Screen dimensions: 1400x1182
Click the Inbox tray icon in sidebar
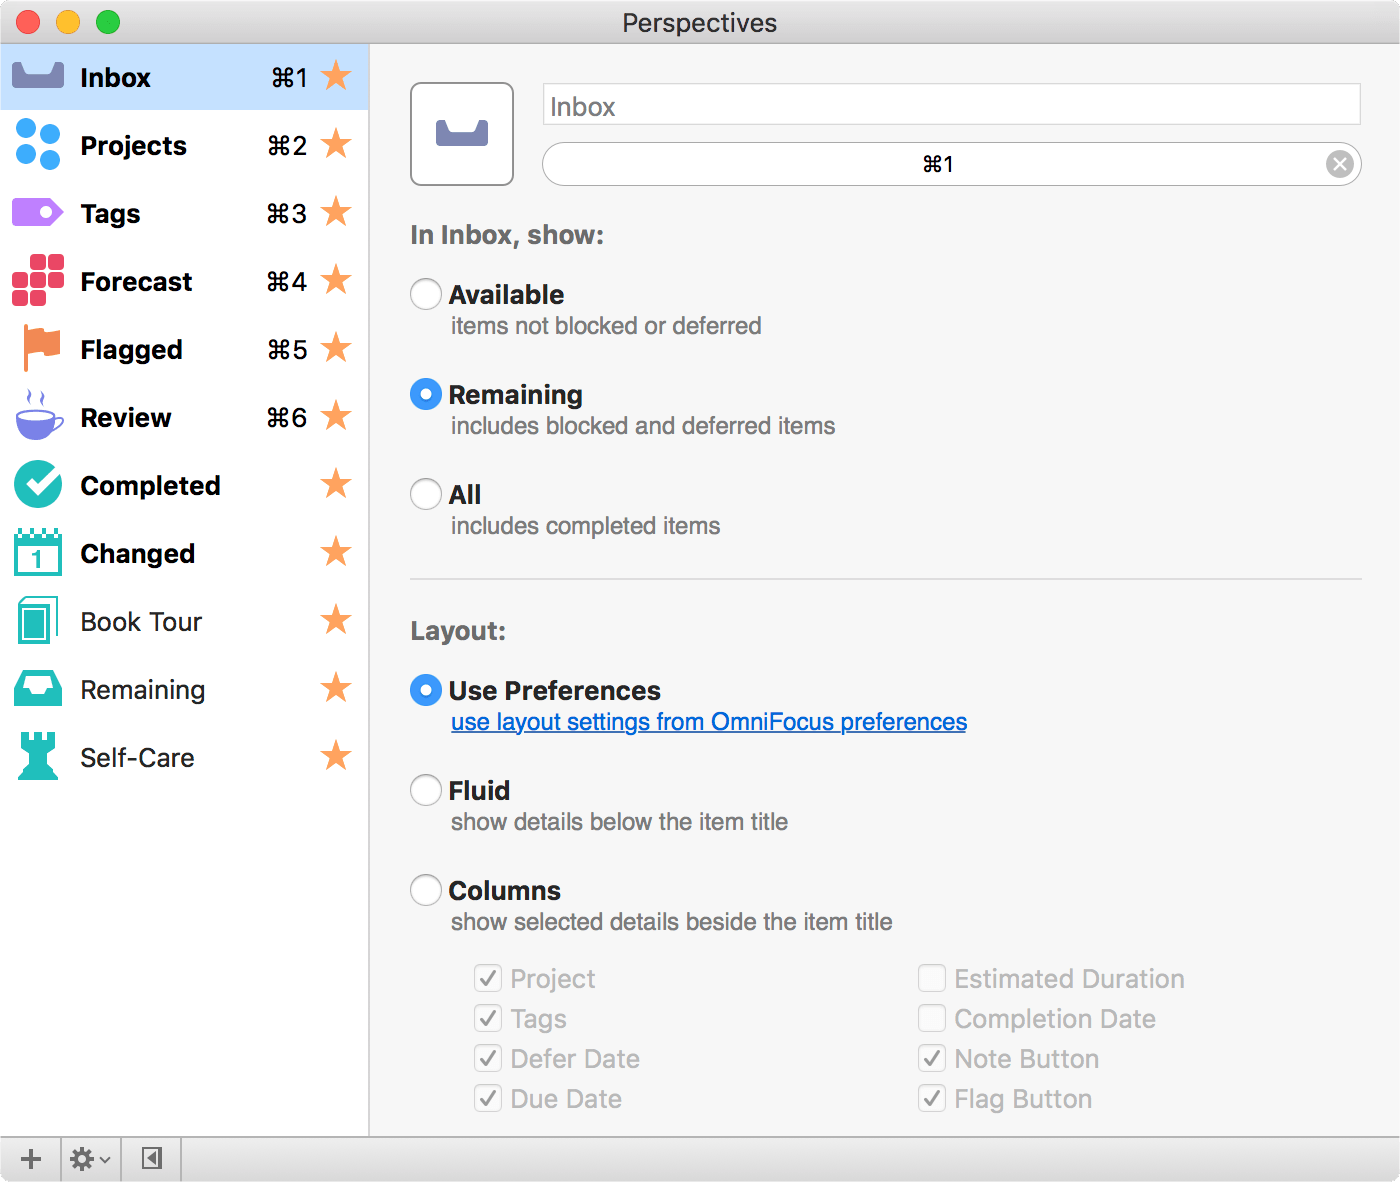pos(38,76)
